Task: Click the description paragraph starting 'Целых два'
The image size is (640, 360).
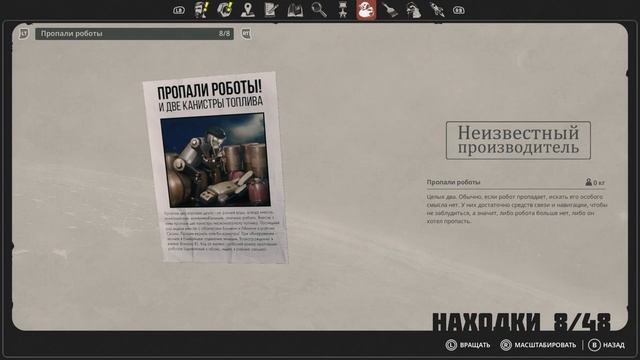Action: (517, 209)
